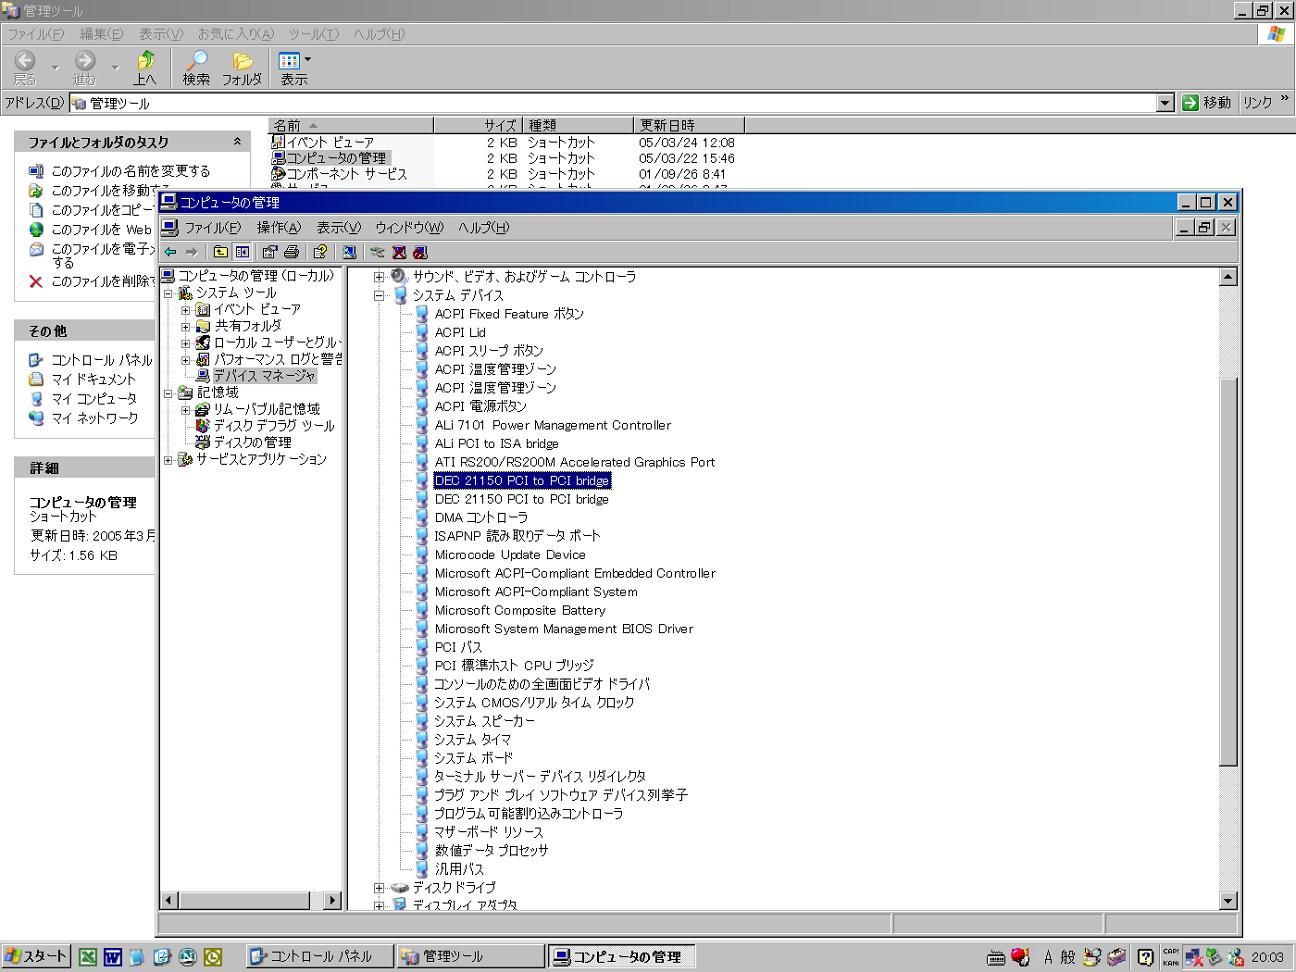This screenshot has height=972, width=1296.
Task: Open the 表示 view options button in Explorer toolbar
Action: [x=294, y=68]
